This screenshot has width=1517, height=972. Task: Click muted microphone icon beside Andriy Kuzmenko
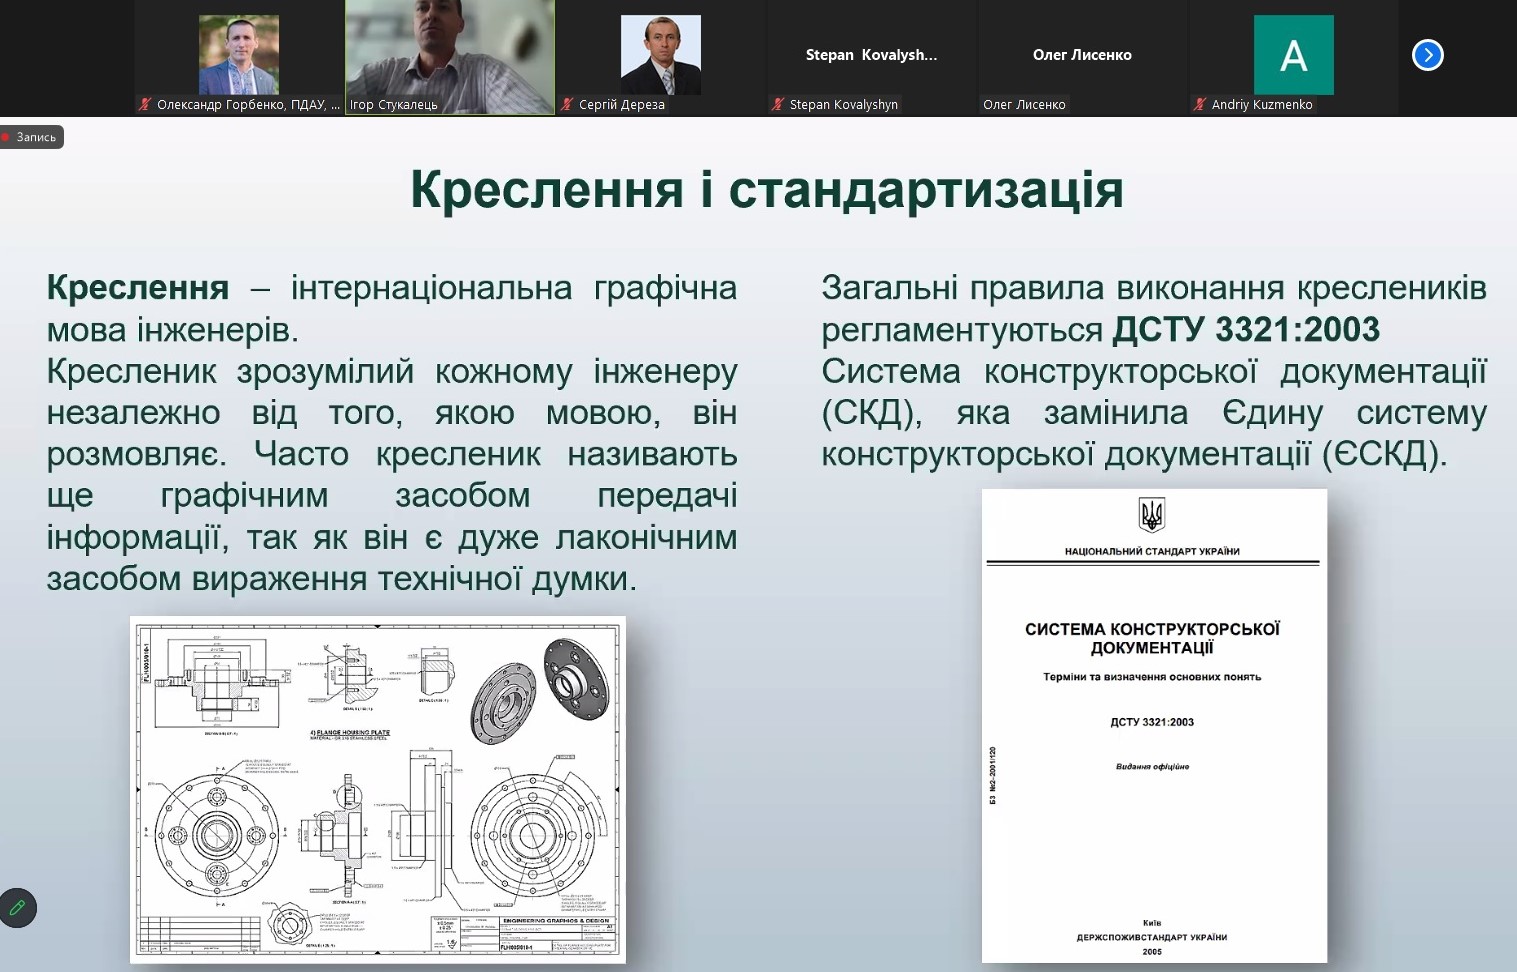click(x=1200, y=104)
